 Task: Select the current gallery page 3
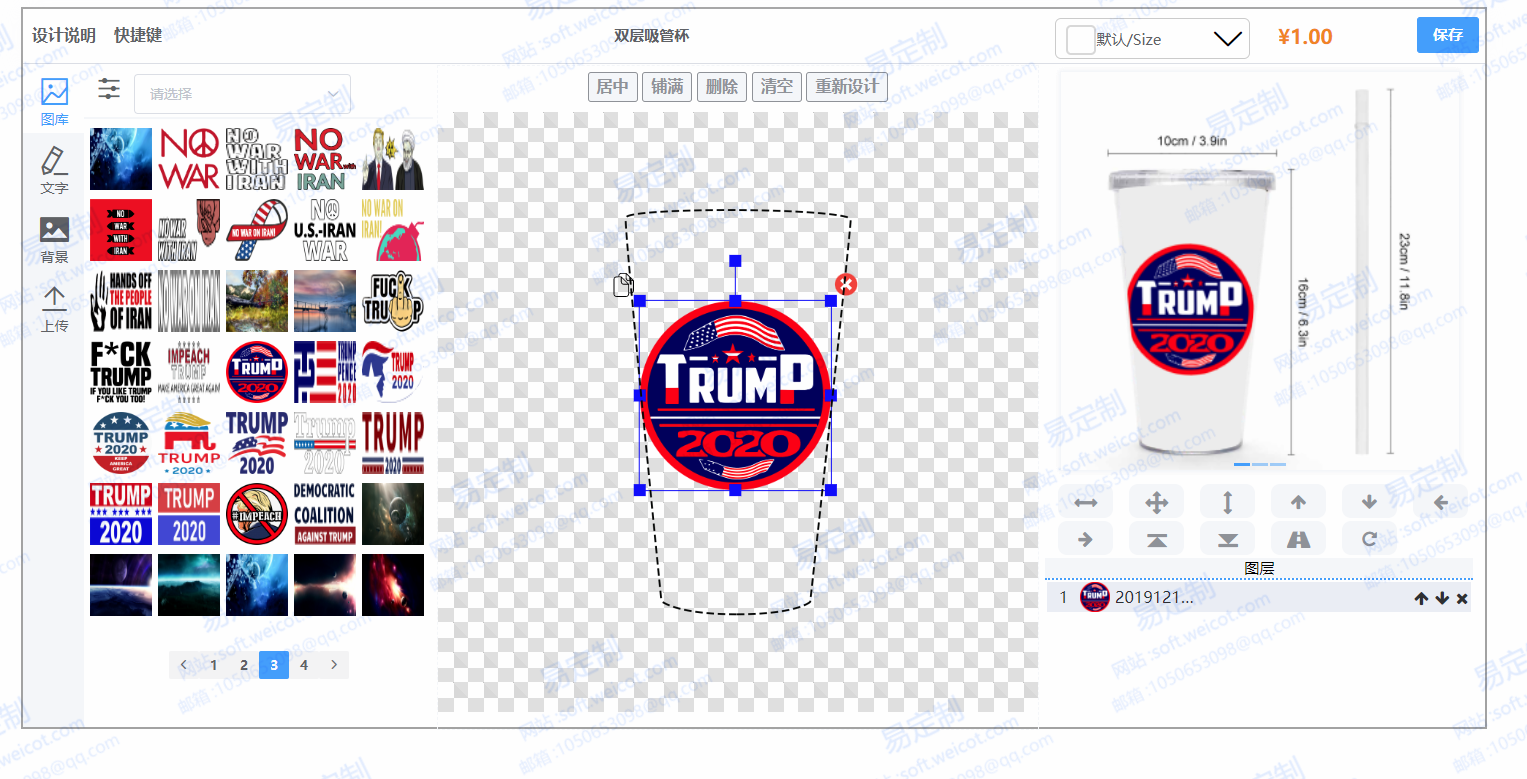274,664
